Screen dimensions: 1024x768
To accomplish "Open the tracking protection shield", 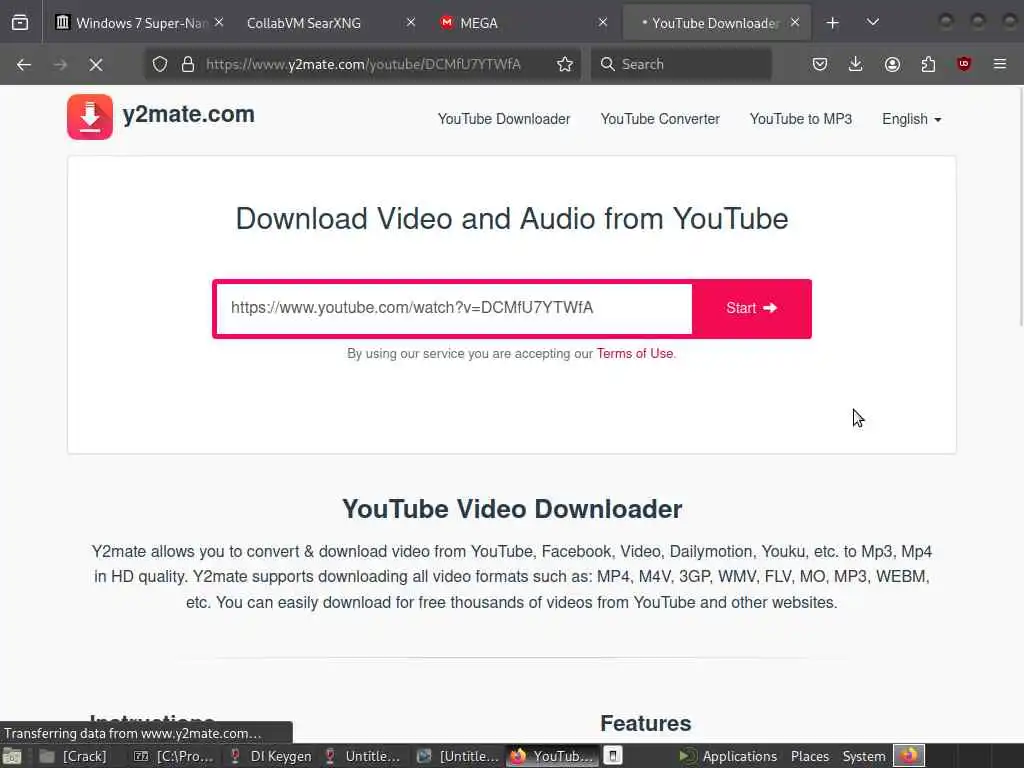I will click(160, 64).
